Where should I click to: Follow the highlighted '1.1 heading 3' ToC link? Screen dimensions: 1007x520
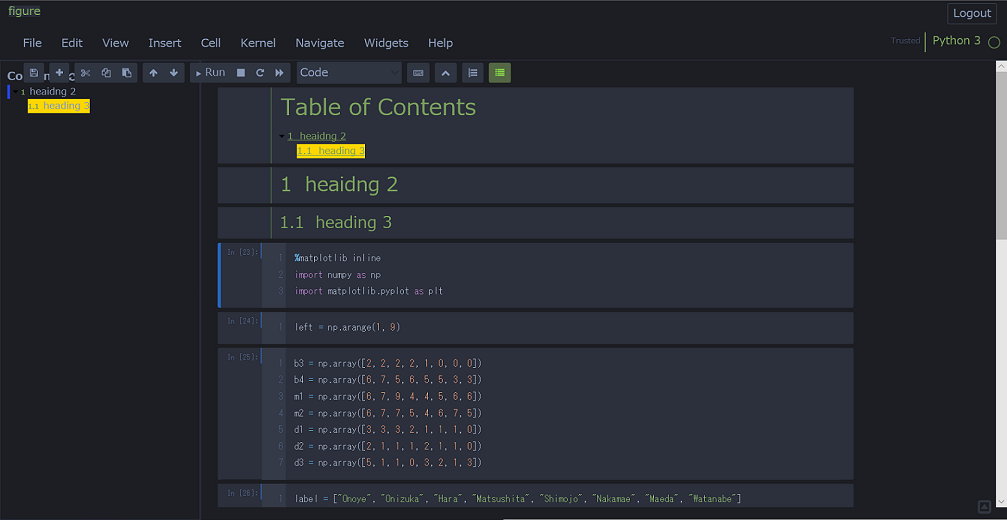(331, 151)
